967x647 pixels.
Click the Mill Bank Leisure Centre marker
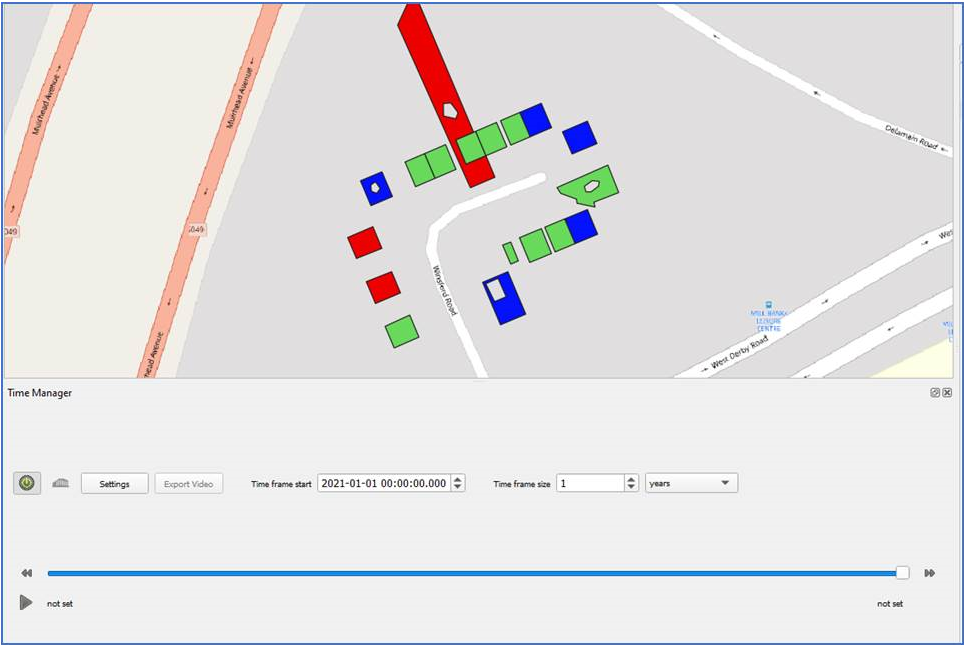click(768, 304)
